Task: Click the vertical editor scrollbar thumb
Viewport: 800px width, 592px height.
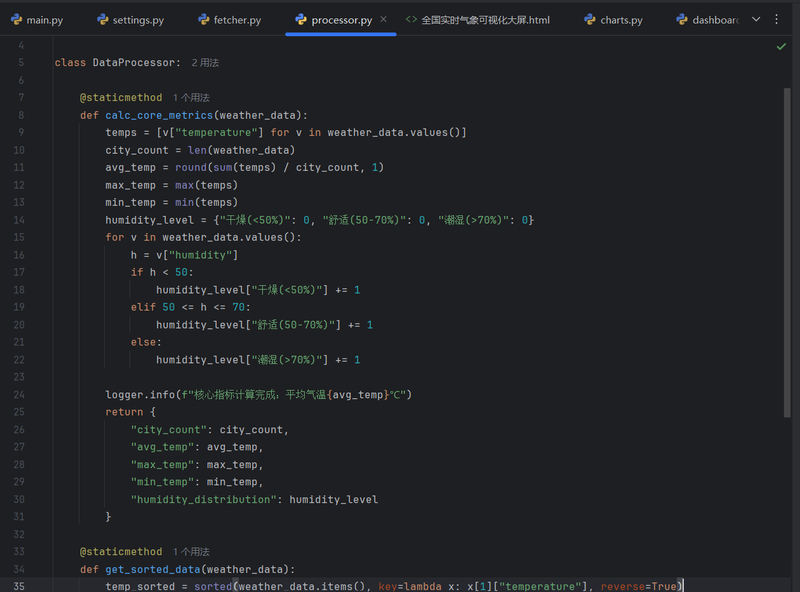Action: click(787, 253)
